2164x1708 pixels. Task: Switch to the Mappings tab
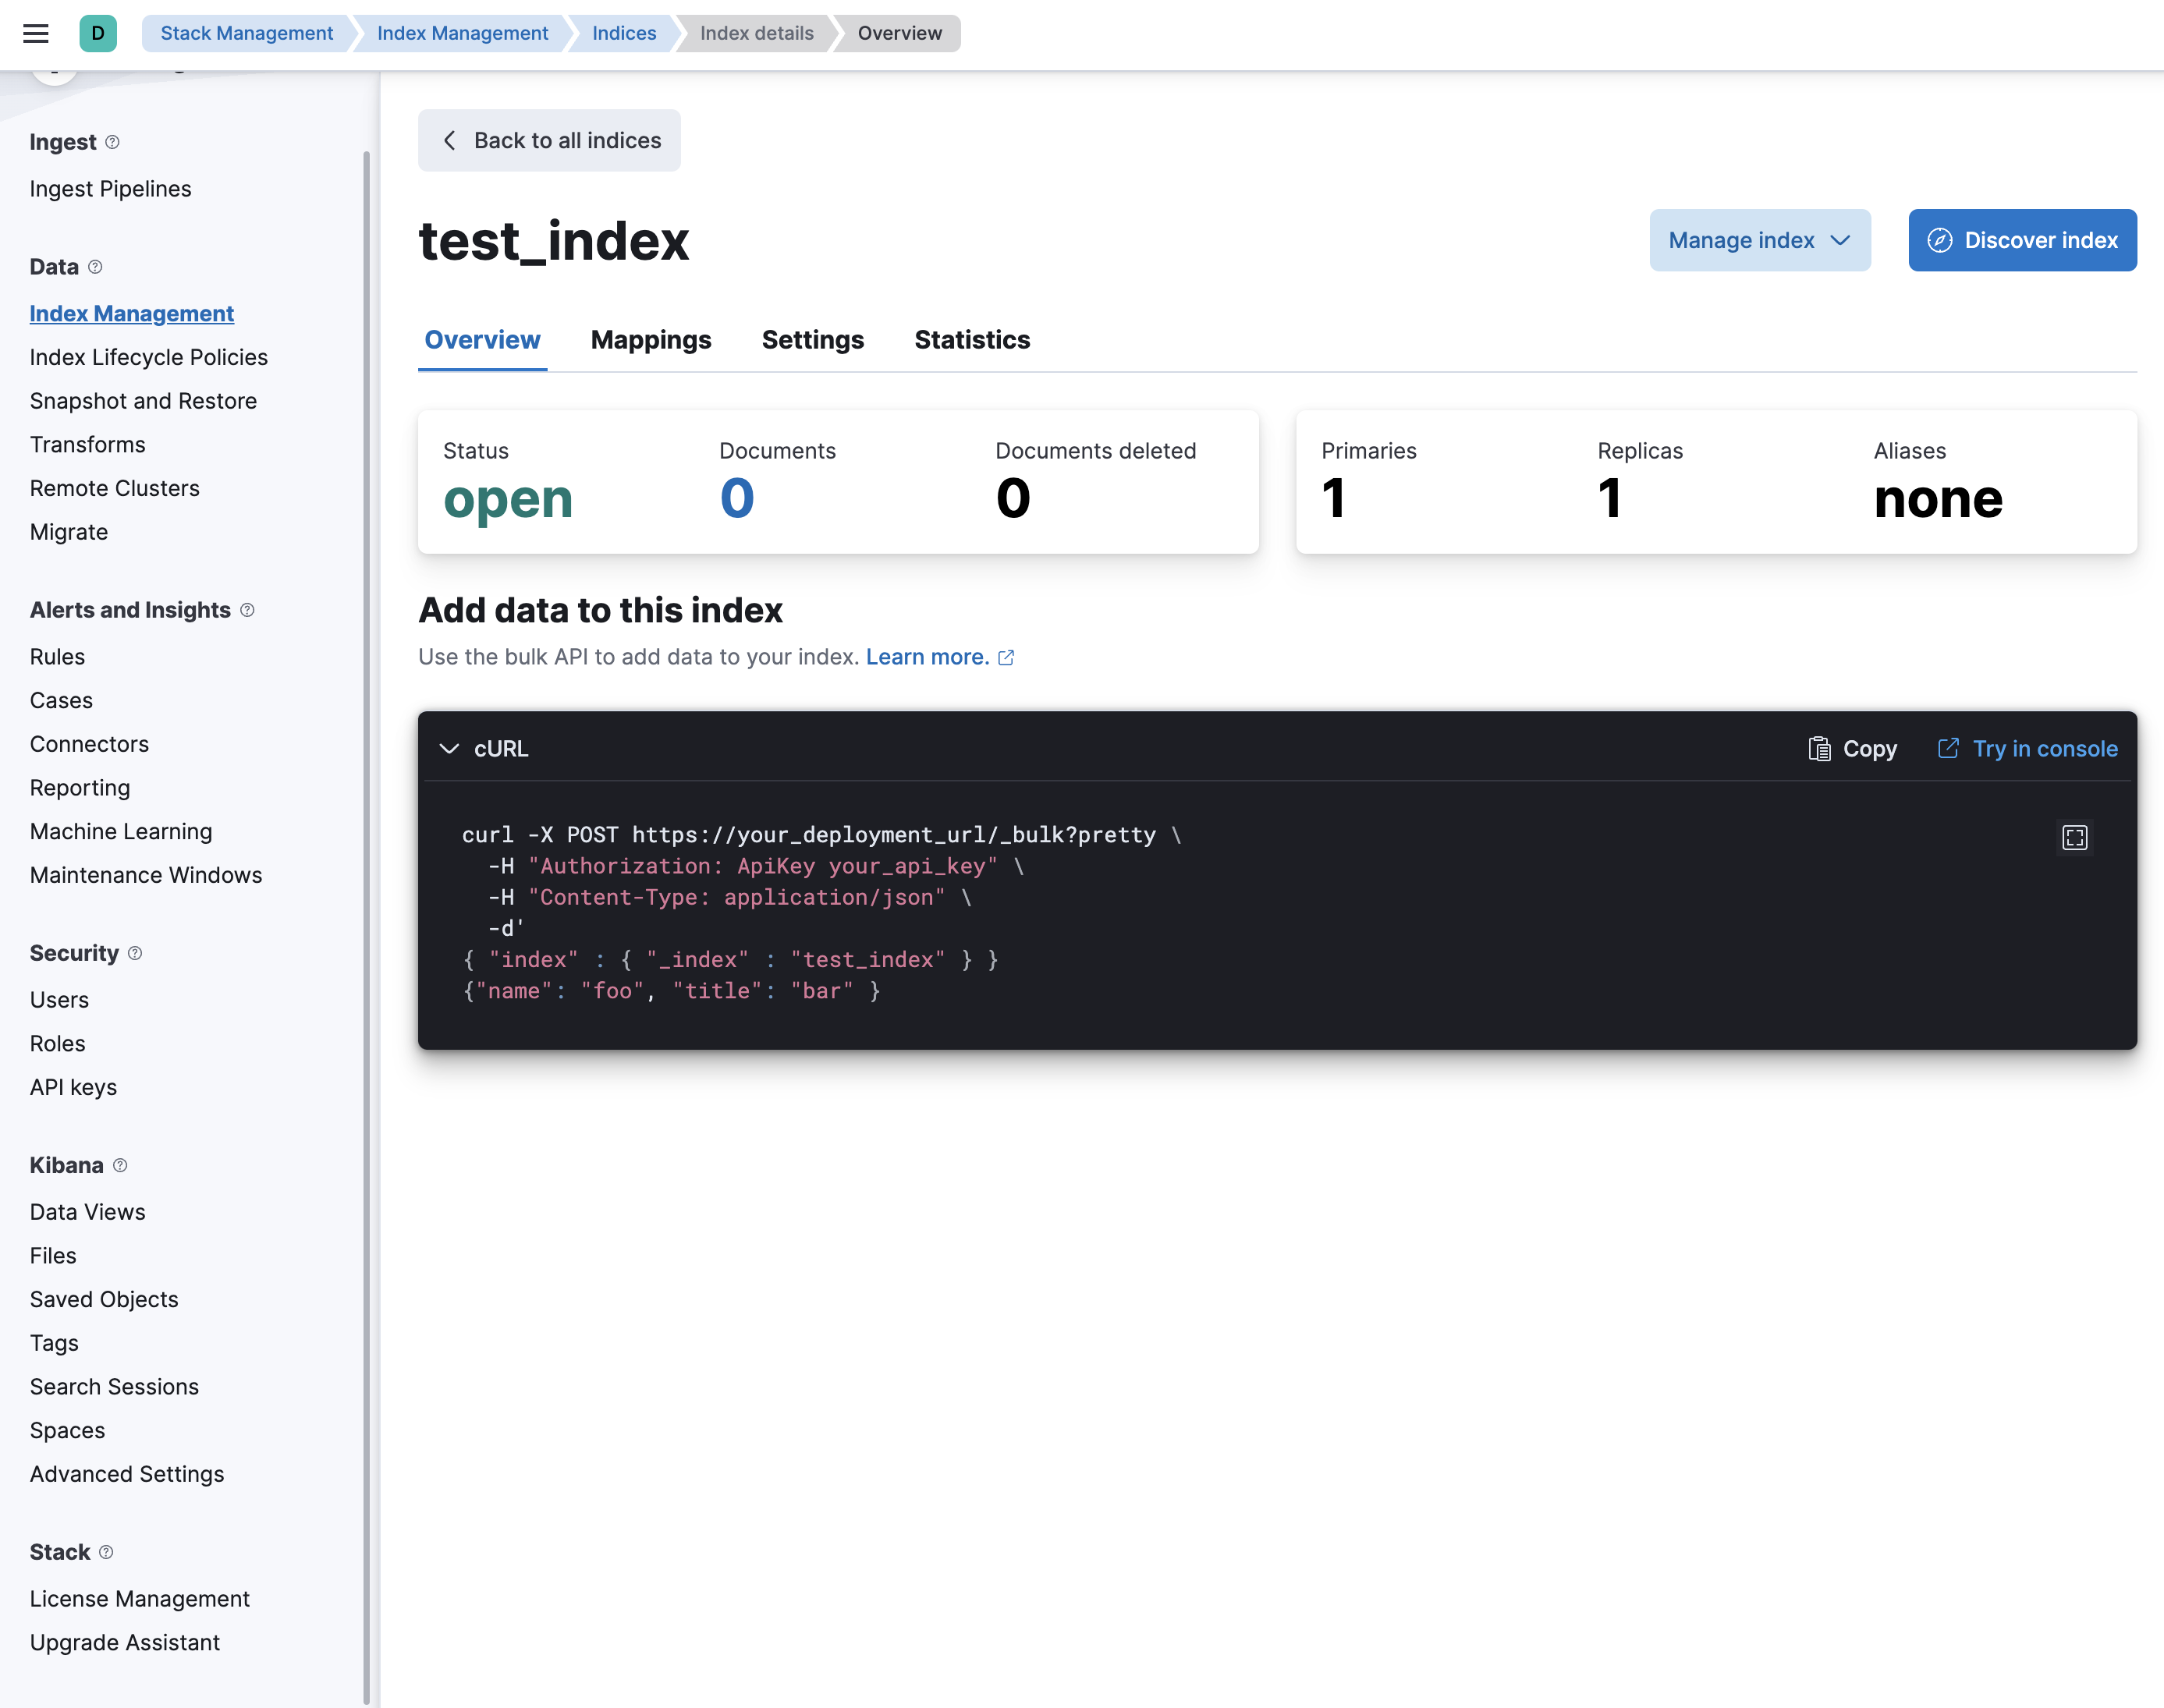[650, 338]
